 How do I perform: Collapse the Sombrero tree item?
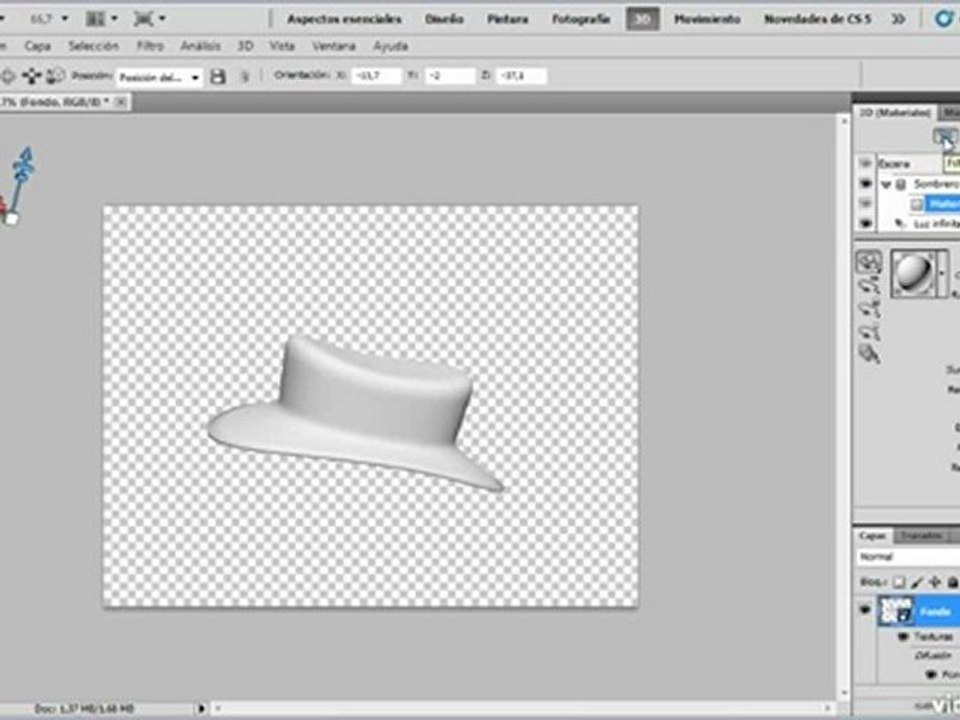click(x=886, y=184)
